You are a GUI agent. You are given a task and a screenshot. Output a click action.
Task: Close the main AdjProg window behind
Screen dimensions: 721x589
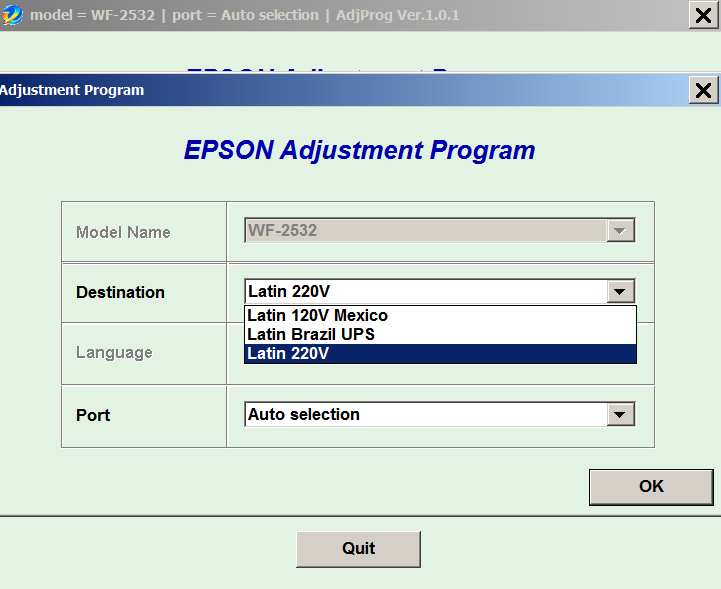703,15
